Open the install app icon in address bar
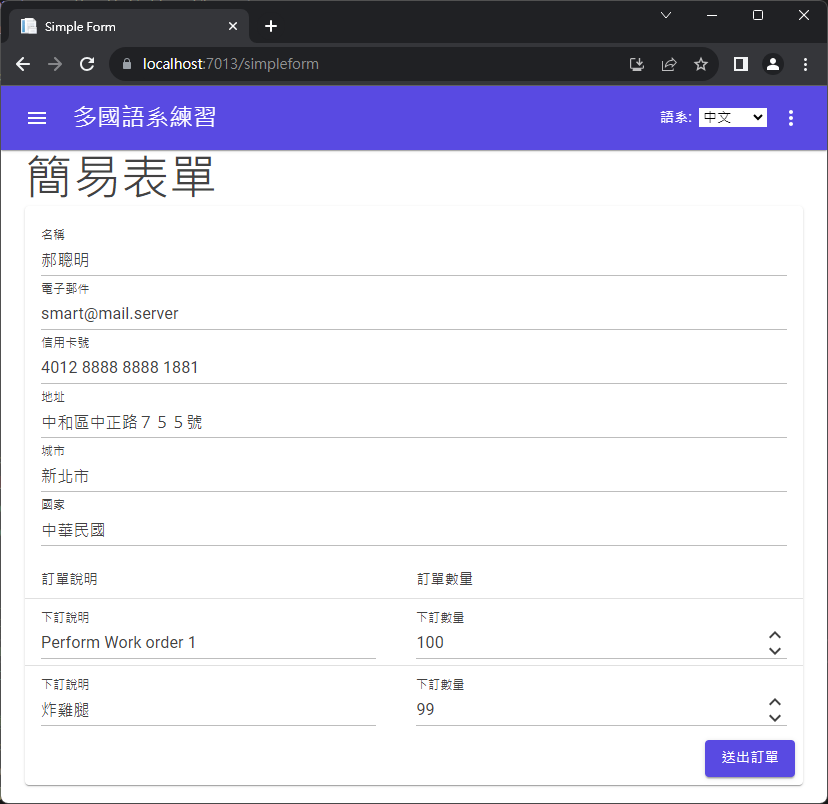828x804 pixels. point(637,64)
